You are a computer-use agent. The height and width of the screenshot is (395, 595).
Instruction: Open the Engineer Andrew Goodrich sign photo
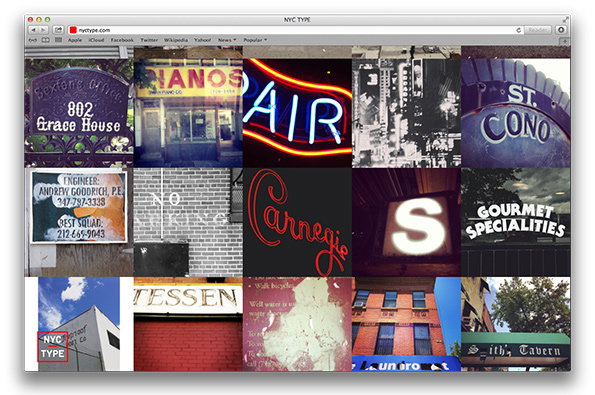[x=79, y=222]
